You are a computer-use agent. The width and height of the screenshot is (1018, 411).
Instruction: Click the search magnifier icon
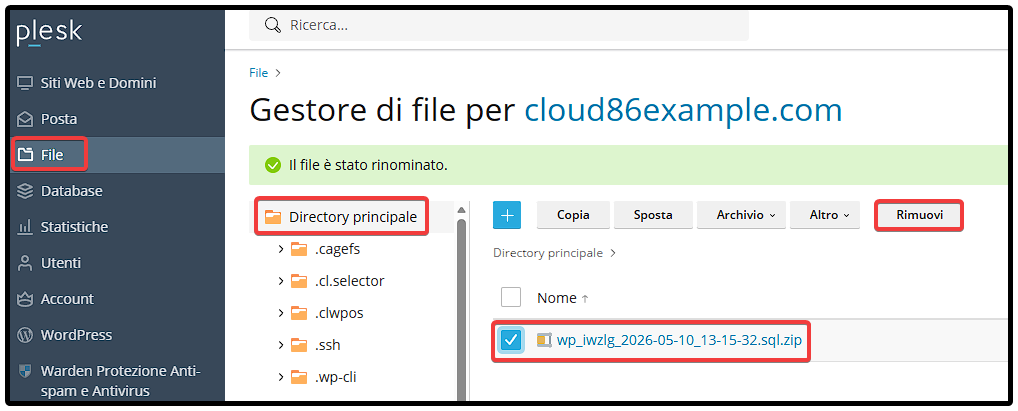[x=273, y=25]
